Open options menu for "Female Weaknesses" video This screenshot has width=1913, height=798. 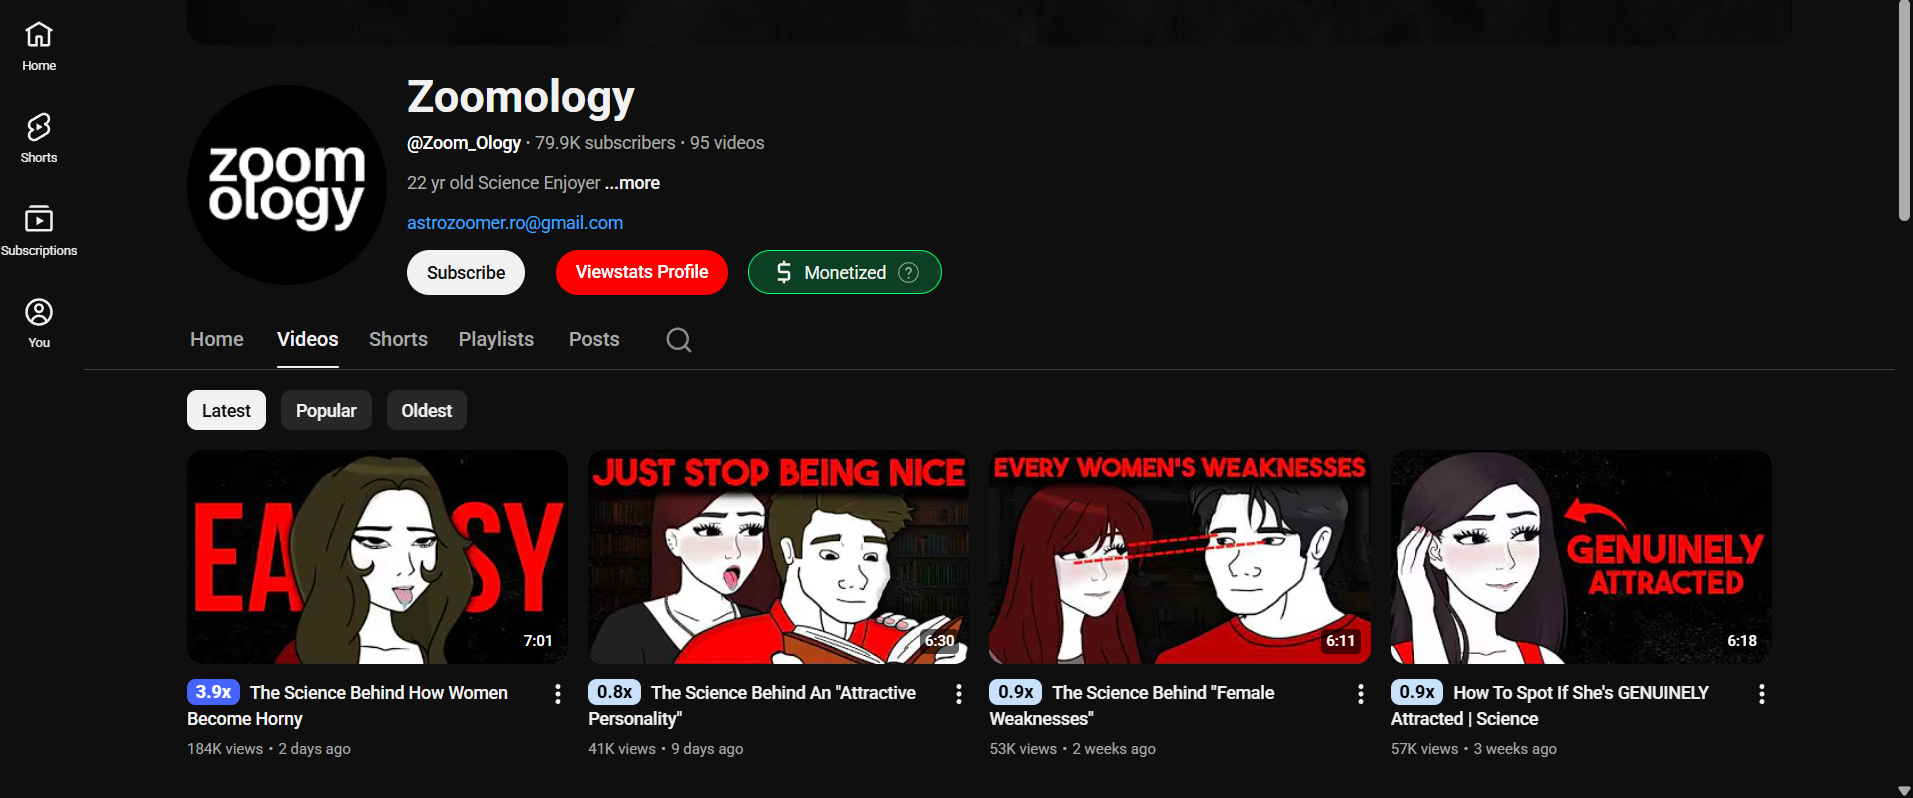[x=1360, y=694]
